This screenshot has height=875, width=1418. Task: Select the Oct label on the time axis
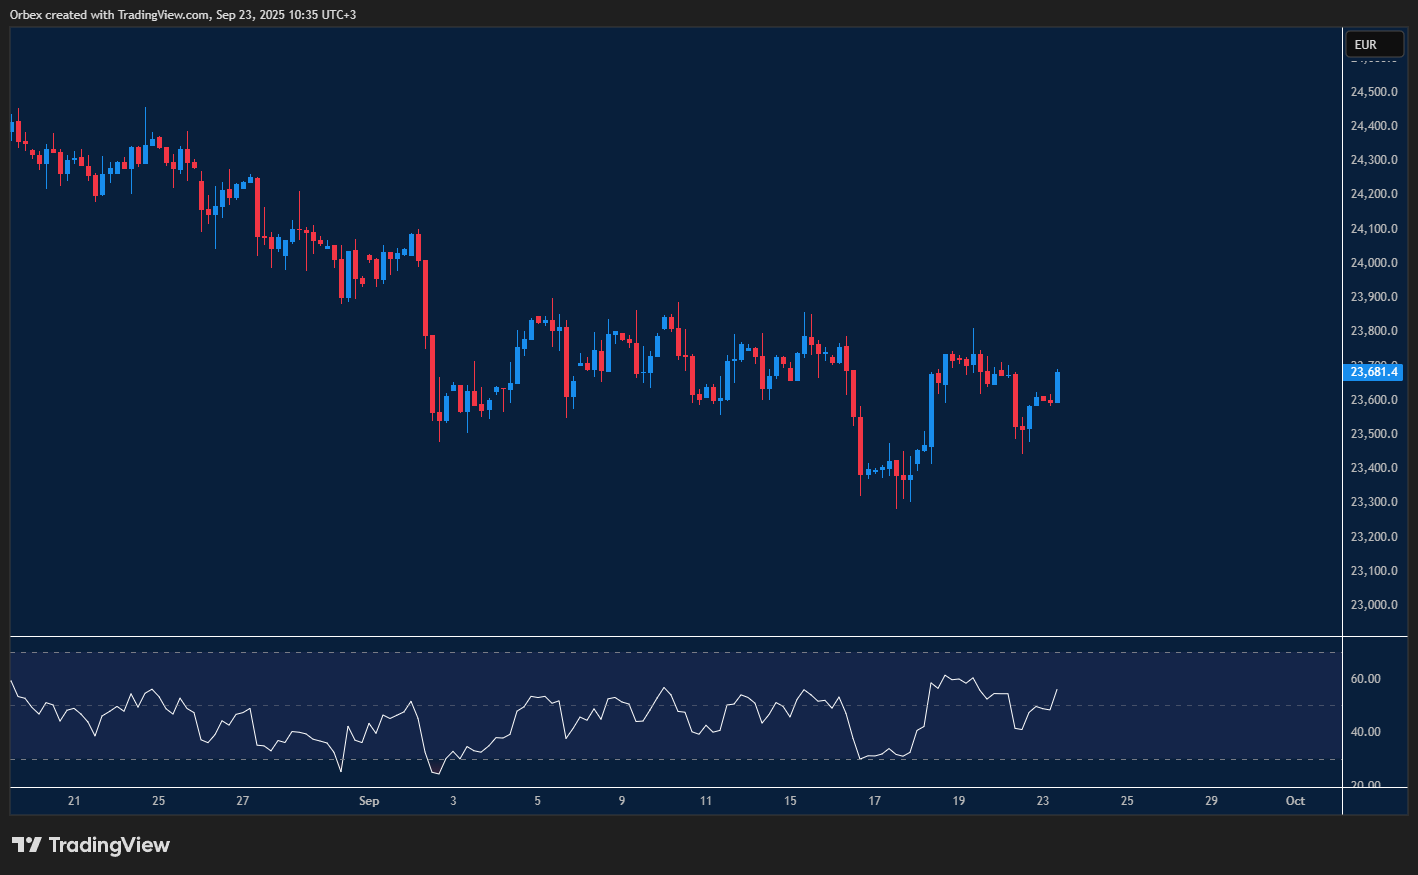pyautogui.click(x=1295, y=801)
